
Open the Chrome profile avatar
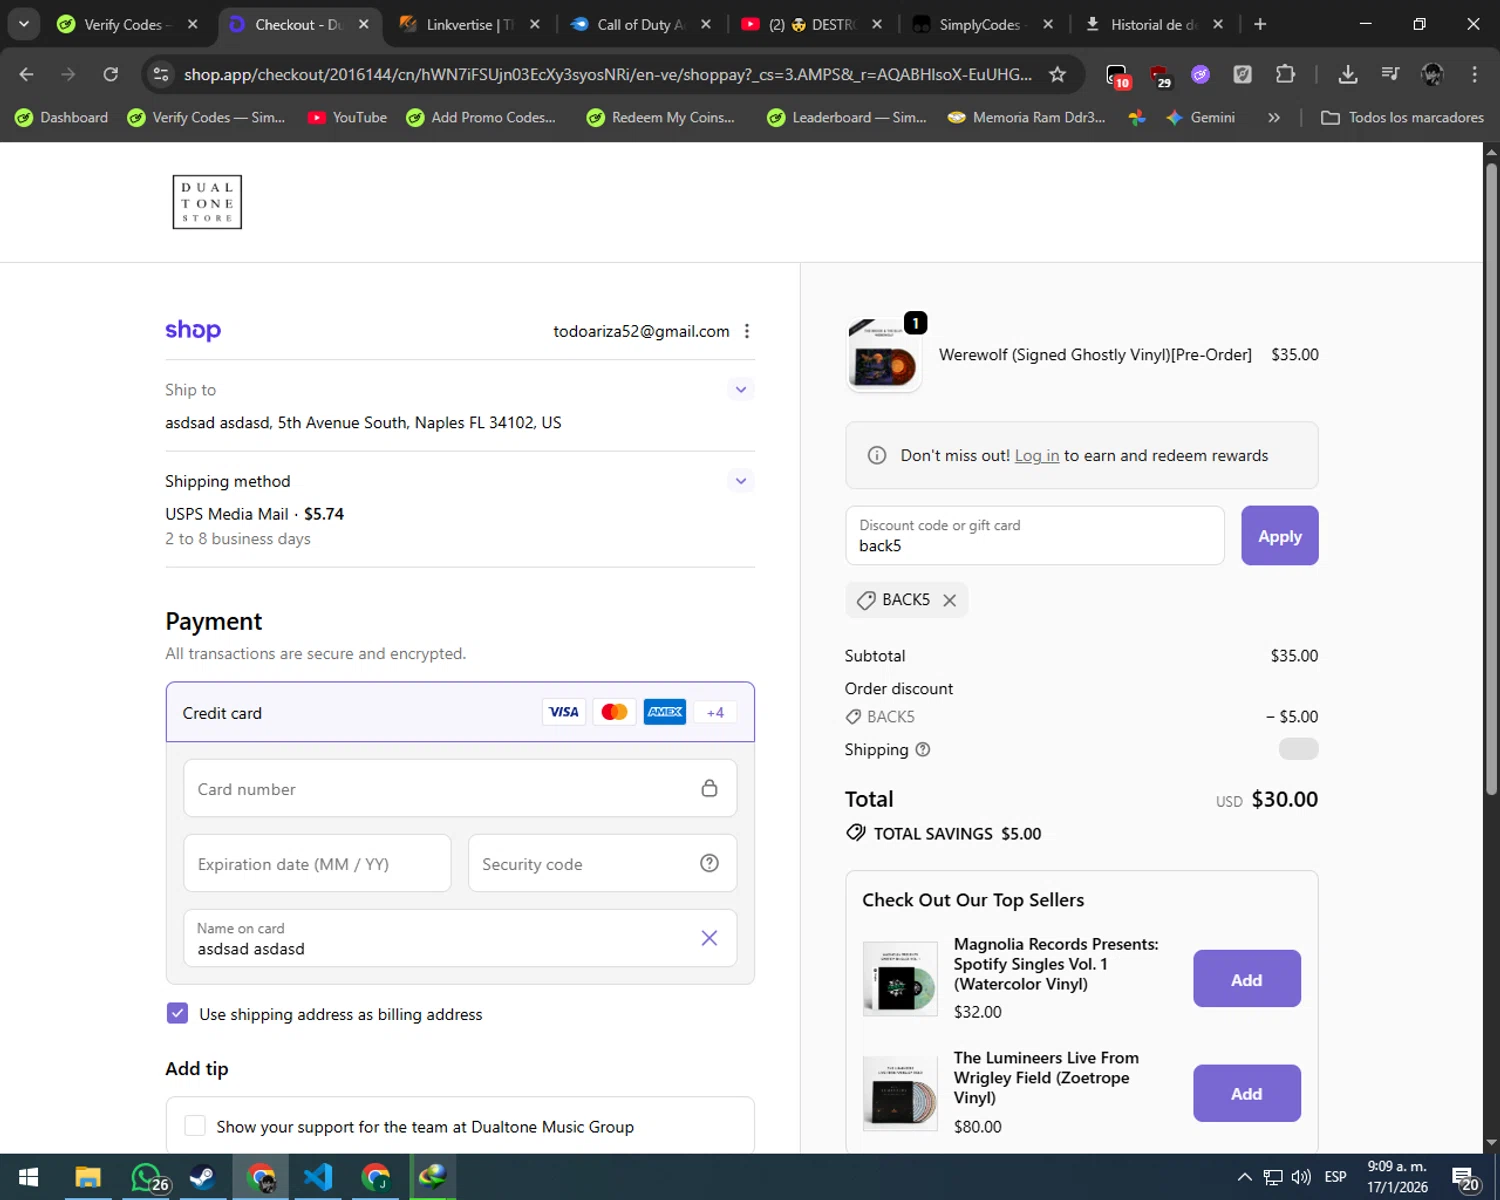click(1433, 74)
